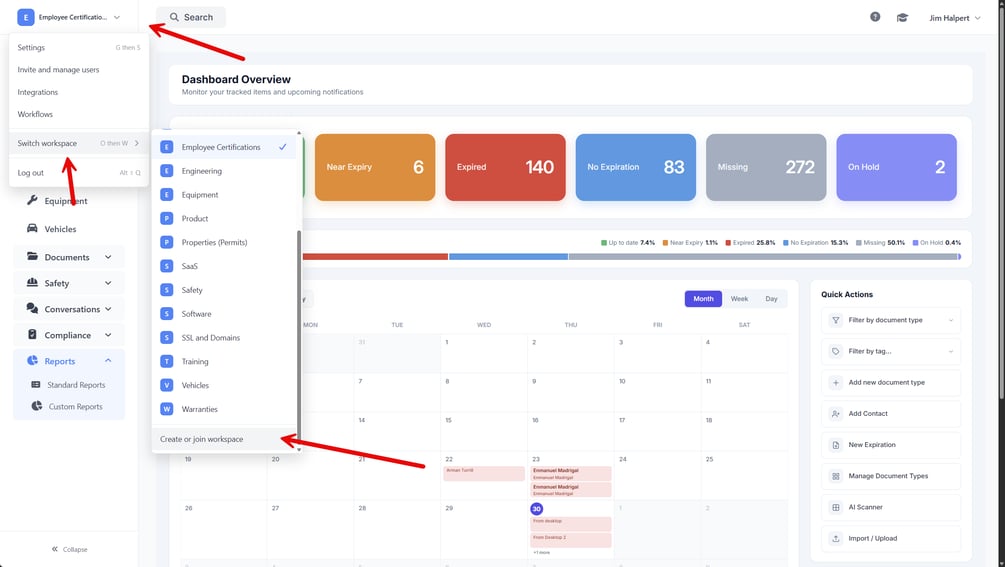This screenshot has width=1005, height=567.
Task: Expand the Documents sidebar section chevron
Action: click(x=108, y=257)
